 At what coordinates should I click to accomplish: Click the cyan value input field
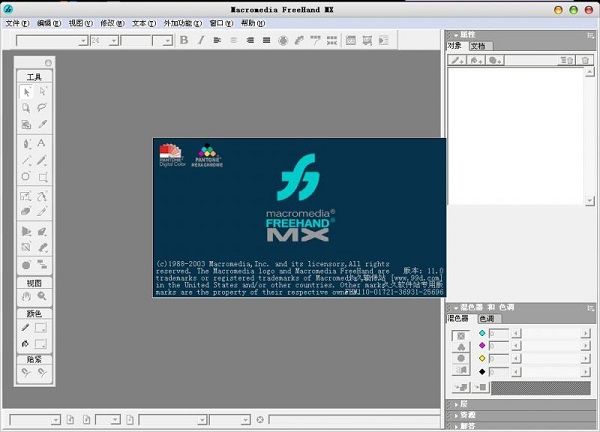point(499,333)
